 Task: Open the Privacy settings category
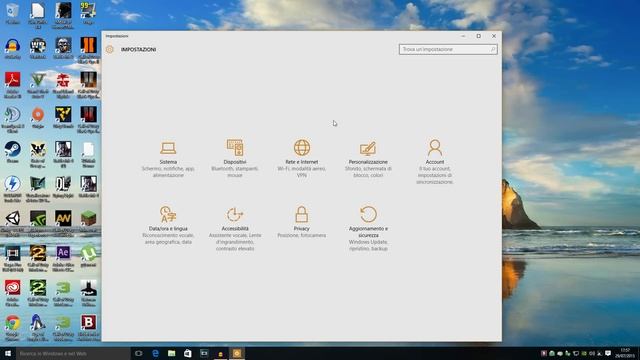(x=302, y=222)
